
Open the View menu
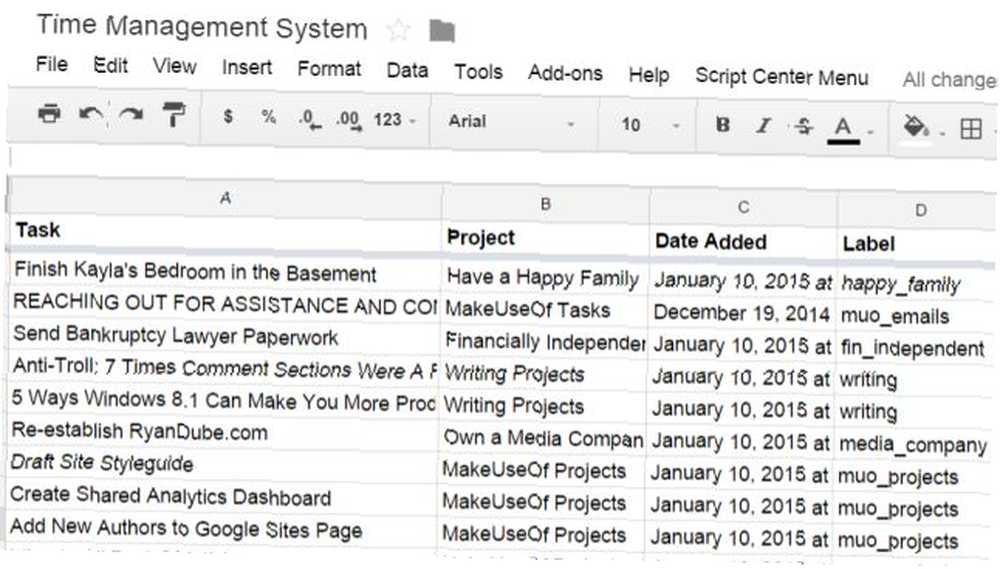pos(174,66)
